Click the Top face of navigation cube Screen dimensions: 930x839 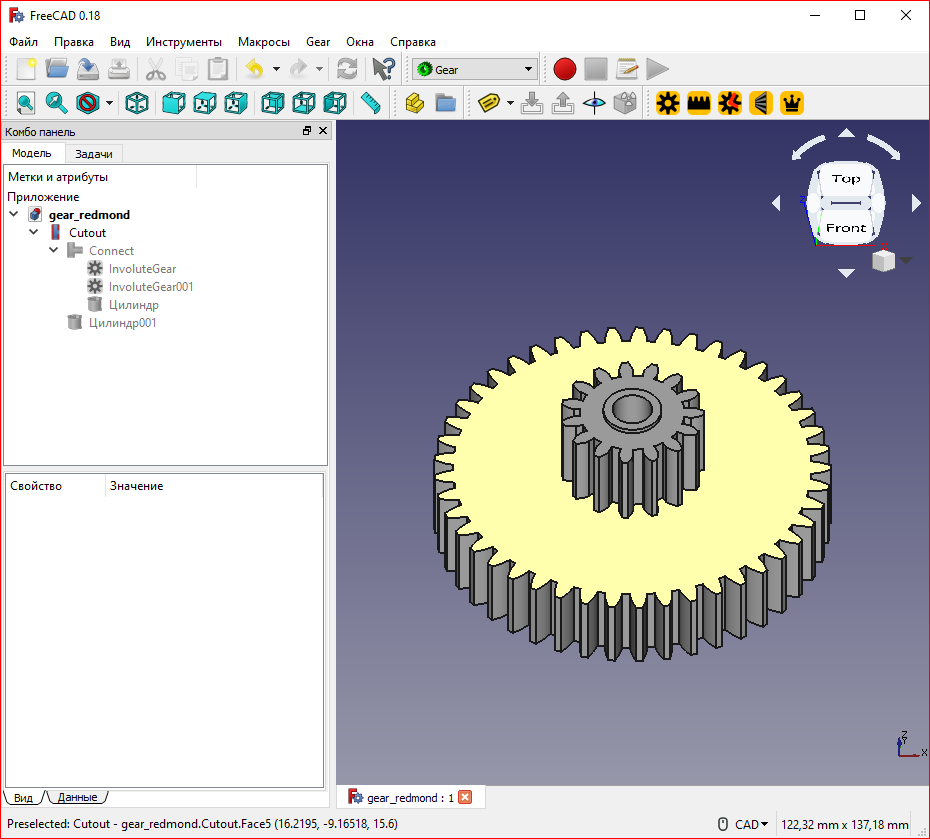(x=845, y=179)
